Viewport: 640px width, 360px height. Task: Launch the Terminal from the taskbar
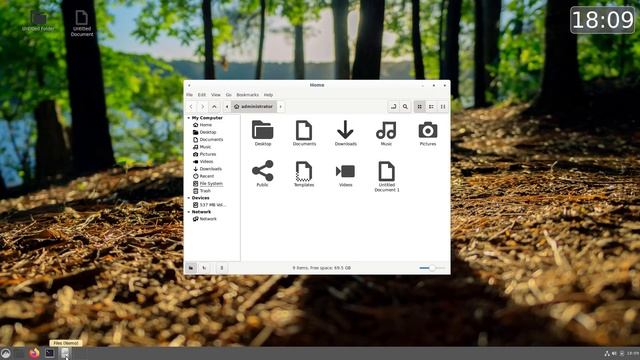pyautogui.click(x=50, y=353)
